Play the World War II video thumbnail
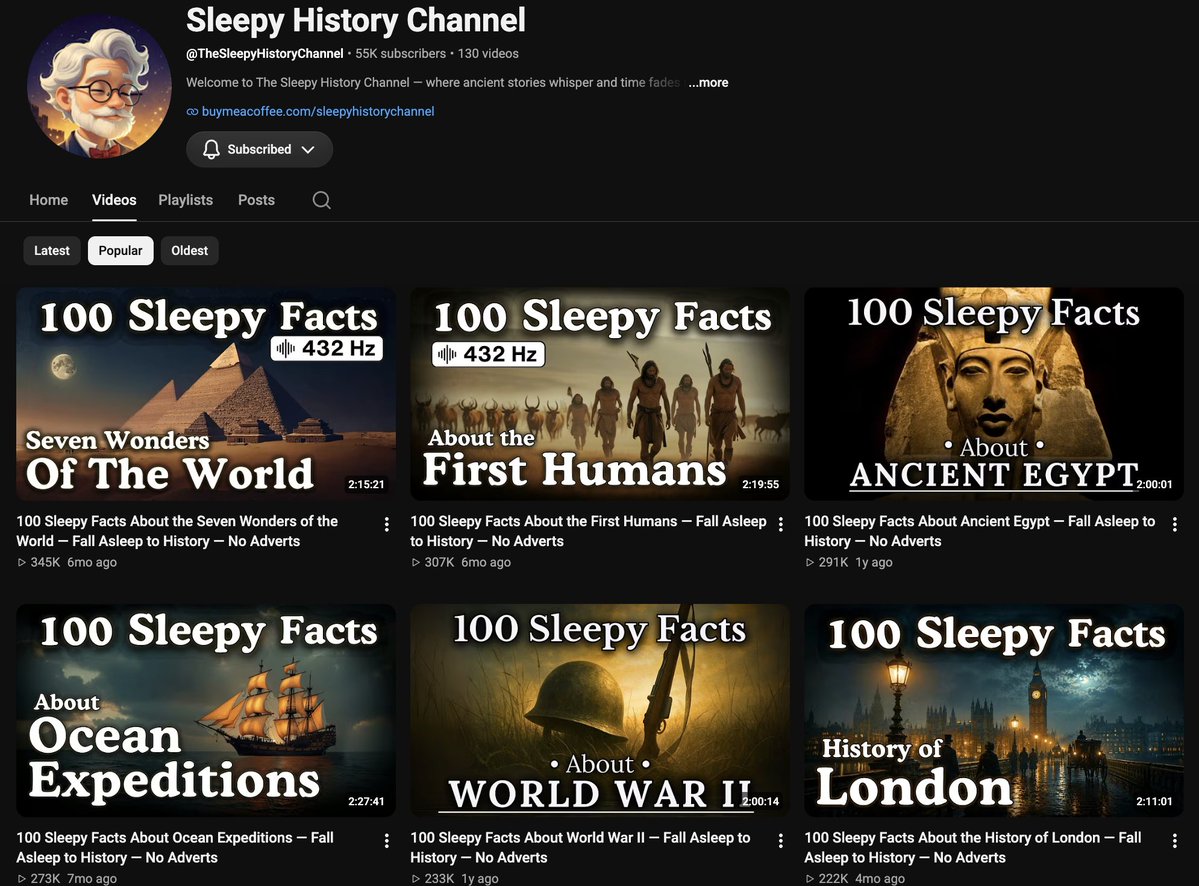1199x886 pixels. 600,710
